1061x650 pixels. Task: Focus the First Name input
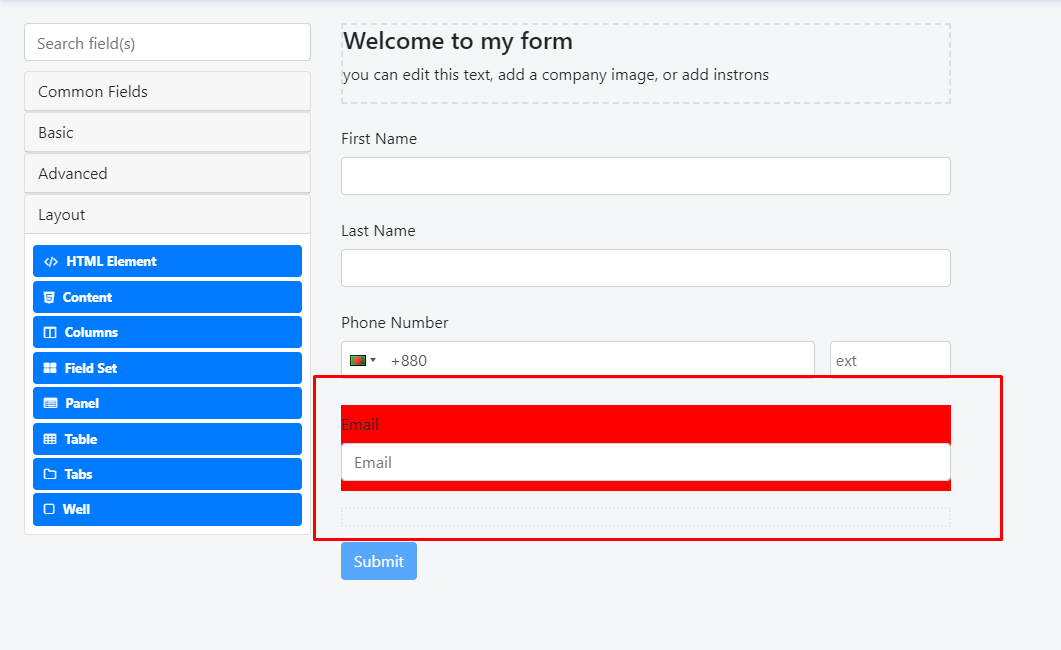point(645,176)
